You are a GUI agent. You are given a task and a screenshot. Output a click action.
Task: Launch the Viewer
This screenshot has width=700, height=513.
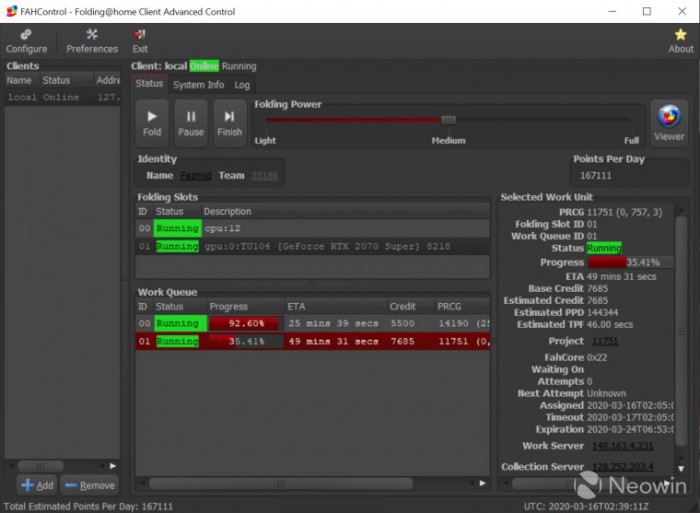point(669,122)
